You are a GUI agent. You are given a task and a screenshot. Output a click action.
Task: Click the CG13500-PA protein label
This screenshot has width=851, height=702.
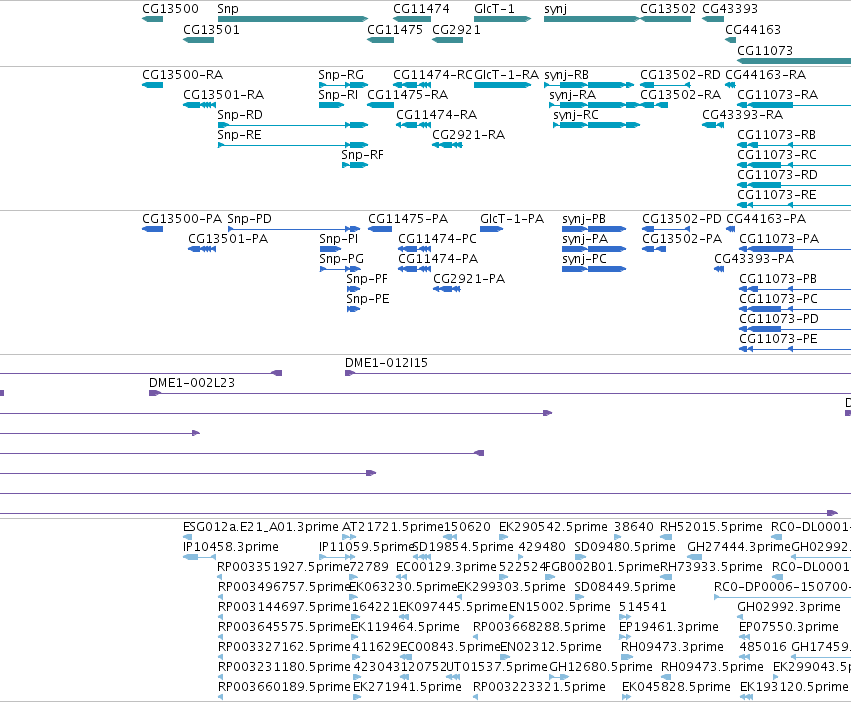point(182,219)
